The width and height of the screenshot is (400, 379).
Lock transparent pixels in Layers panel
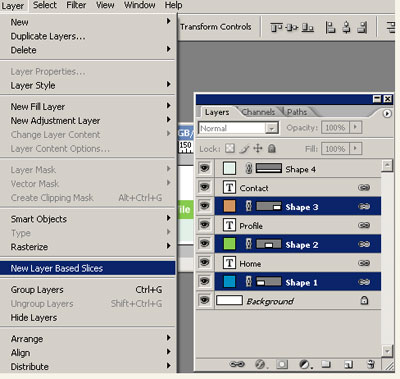[230, 148]
